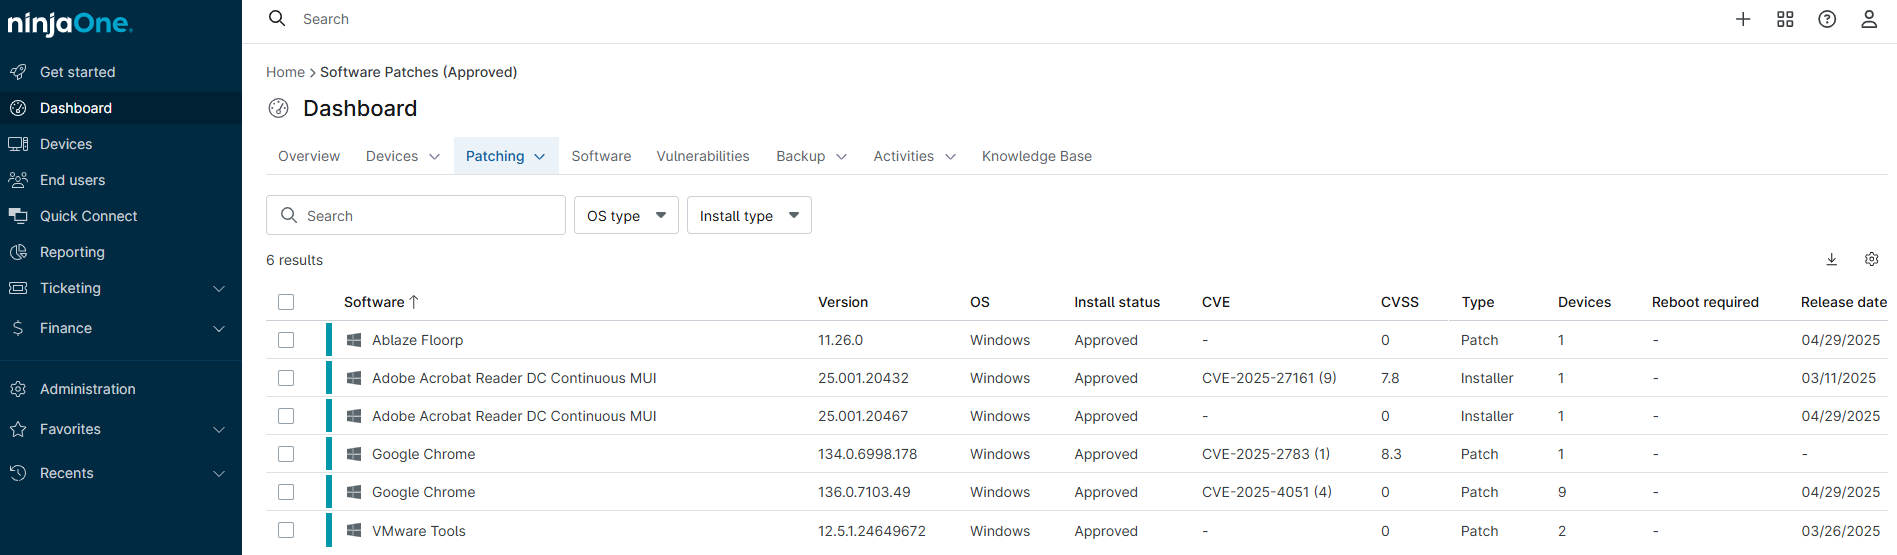Viewport: 1897px width, 555px height.
Task: Open the help question mark icon
Action: [x=1827, y=19]
